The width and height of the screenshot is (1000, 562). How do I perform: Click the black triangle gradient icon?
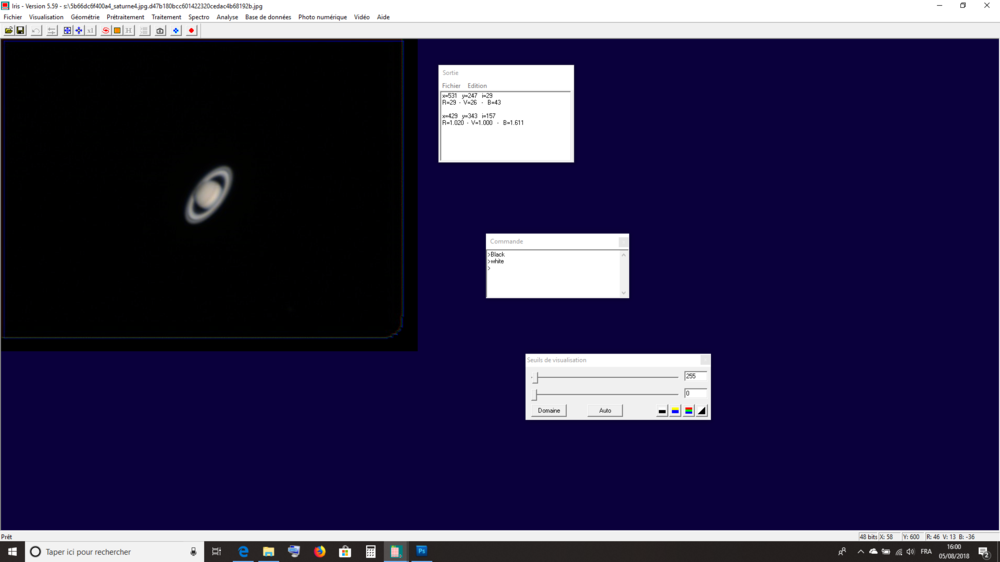pyautogui.click(x=702, y=411)
